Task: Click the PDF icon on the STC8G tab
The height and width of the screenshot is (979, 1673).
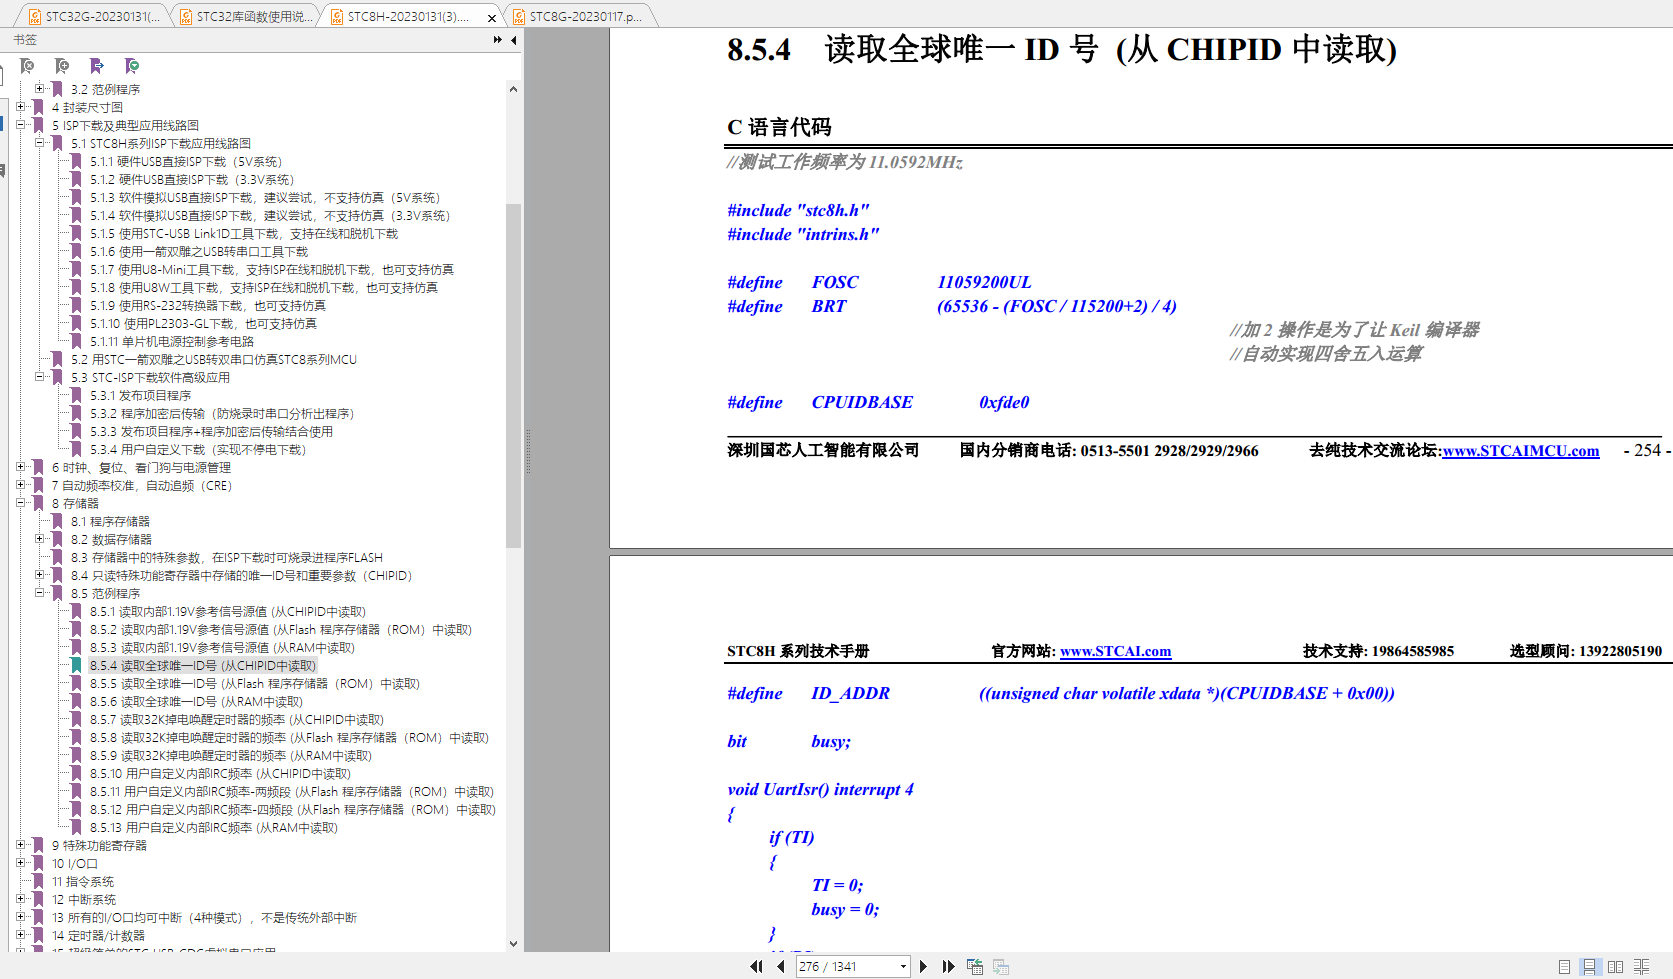Action: pos(519,17)
